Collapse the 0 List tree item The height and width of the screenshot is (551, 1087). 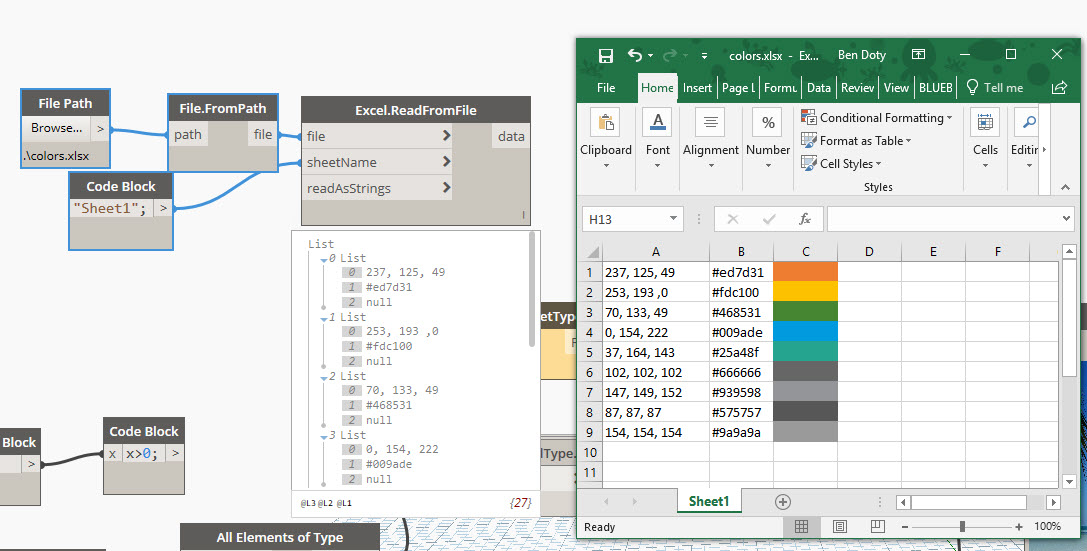click(x=323, y=259)
